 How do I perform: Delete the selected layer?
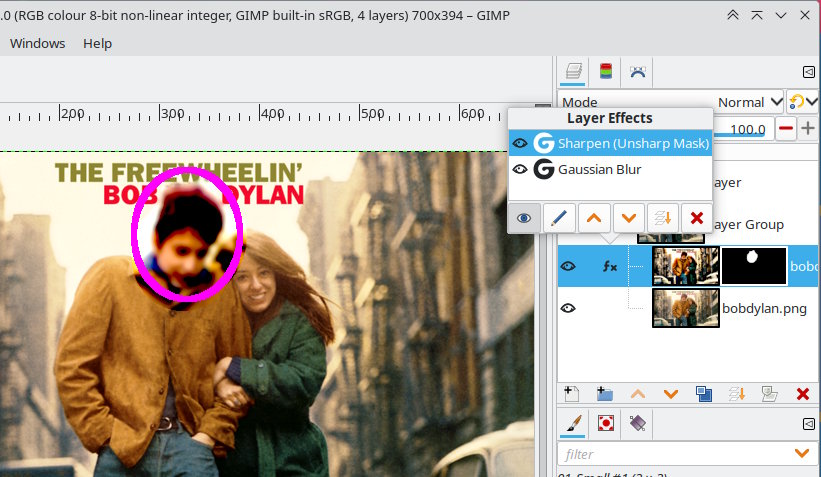801,394
